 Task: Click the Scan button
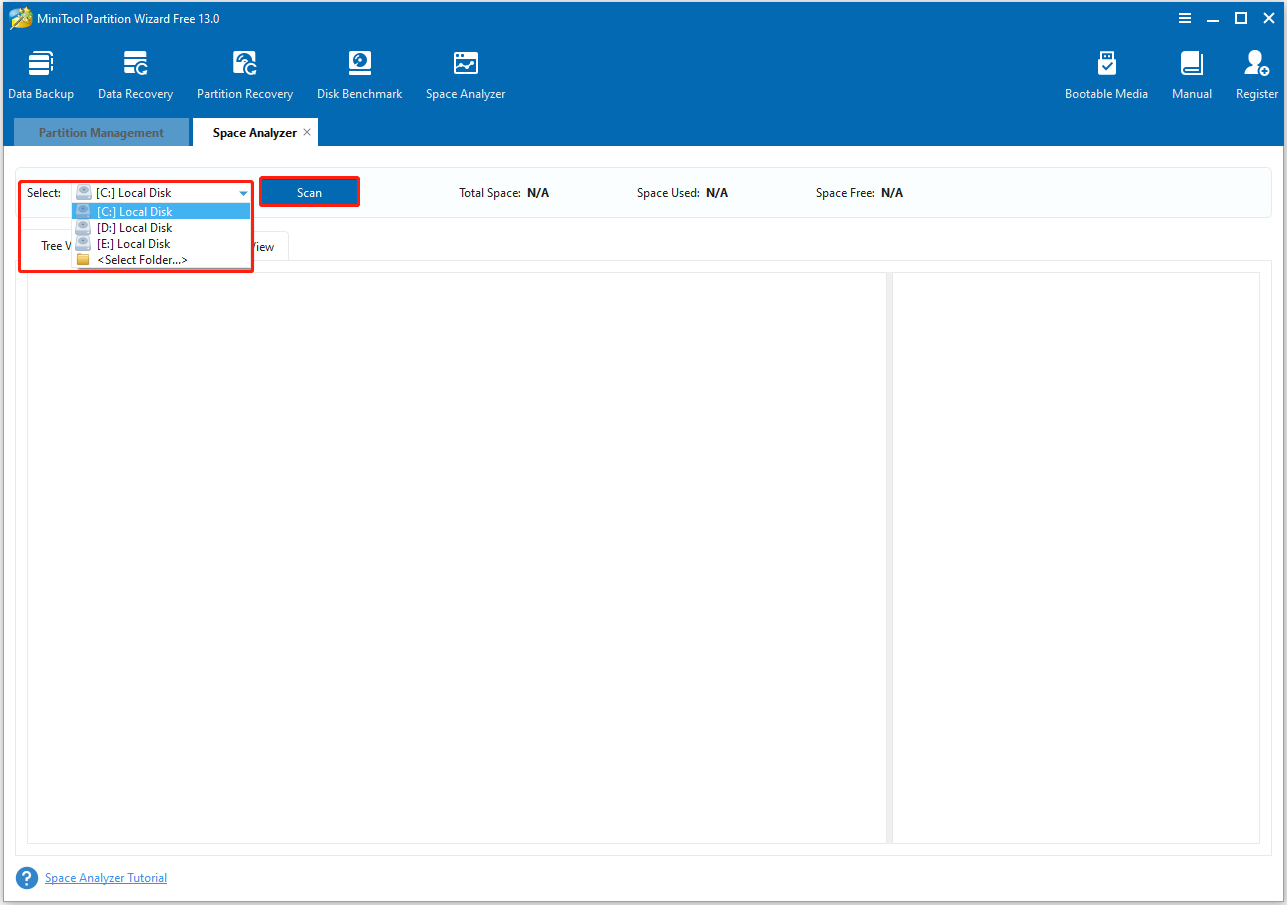[309, 191]
